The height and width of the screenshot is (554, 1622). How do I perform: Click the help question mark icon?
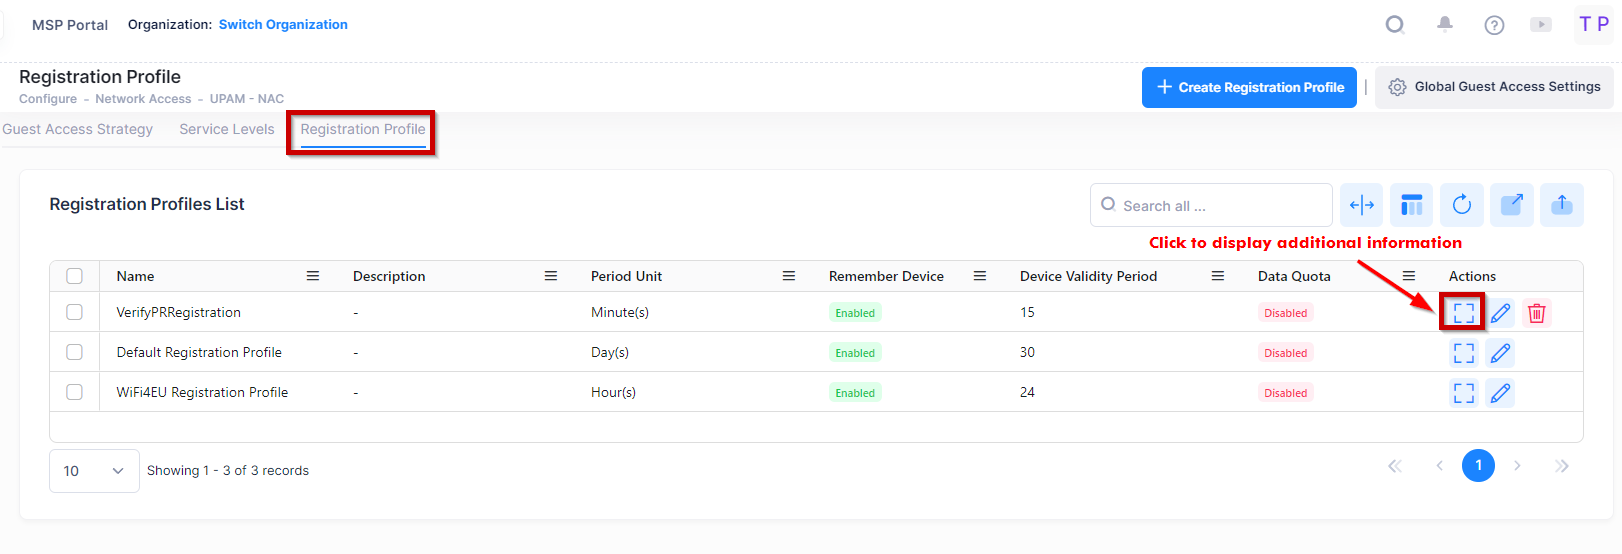[x=1494, y=25]
